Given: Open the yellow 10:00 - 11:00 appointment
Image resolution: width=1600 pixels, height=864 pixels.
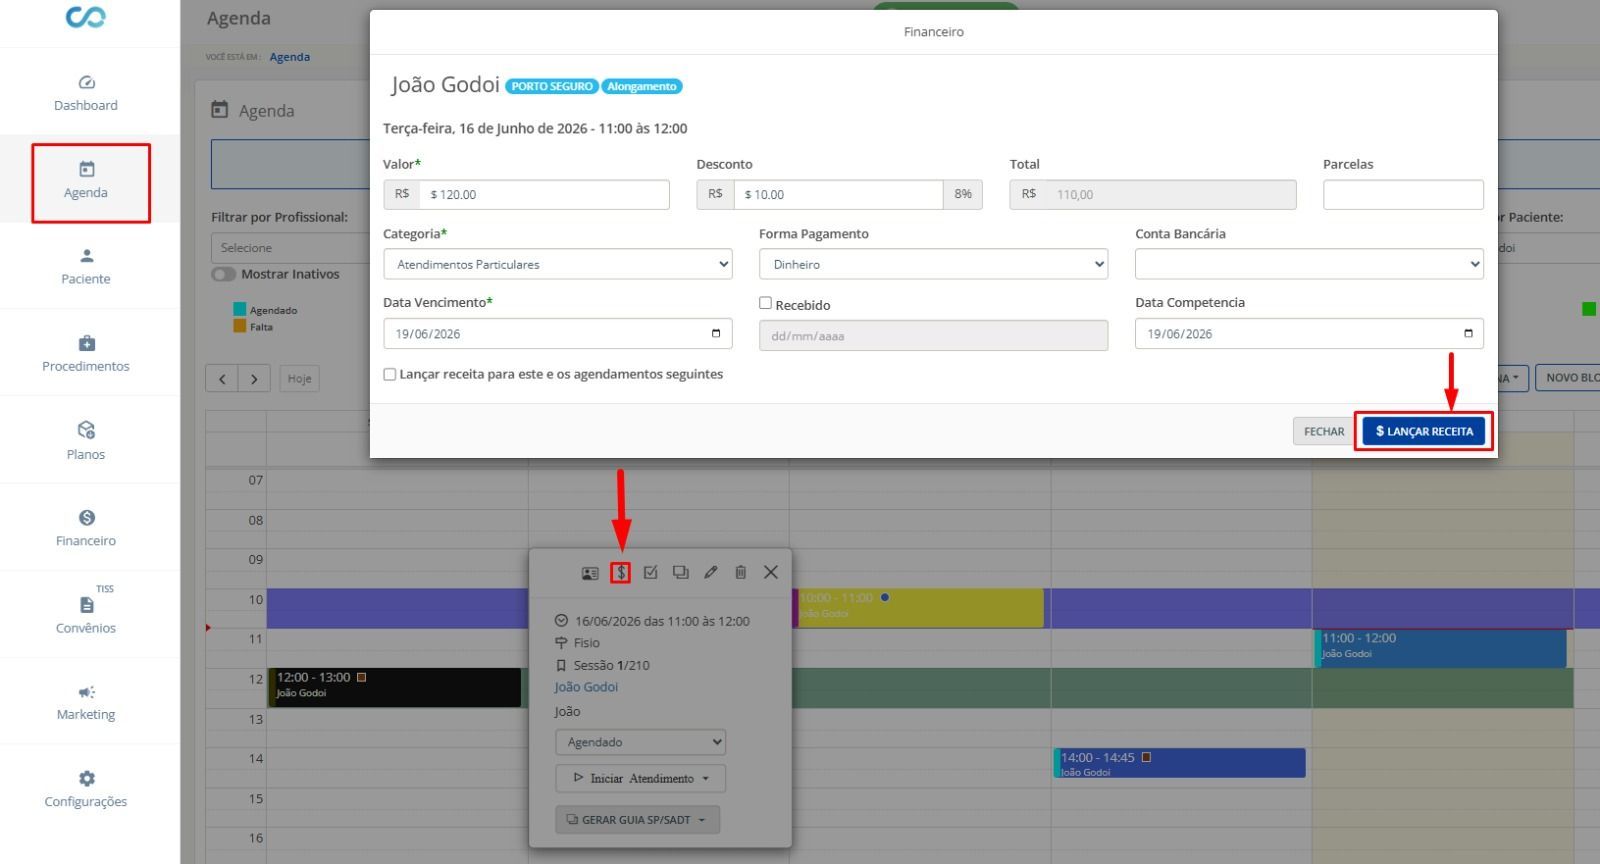Looking at the screenshot, I should pyautogui.click(x=918, y=607).
